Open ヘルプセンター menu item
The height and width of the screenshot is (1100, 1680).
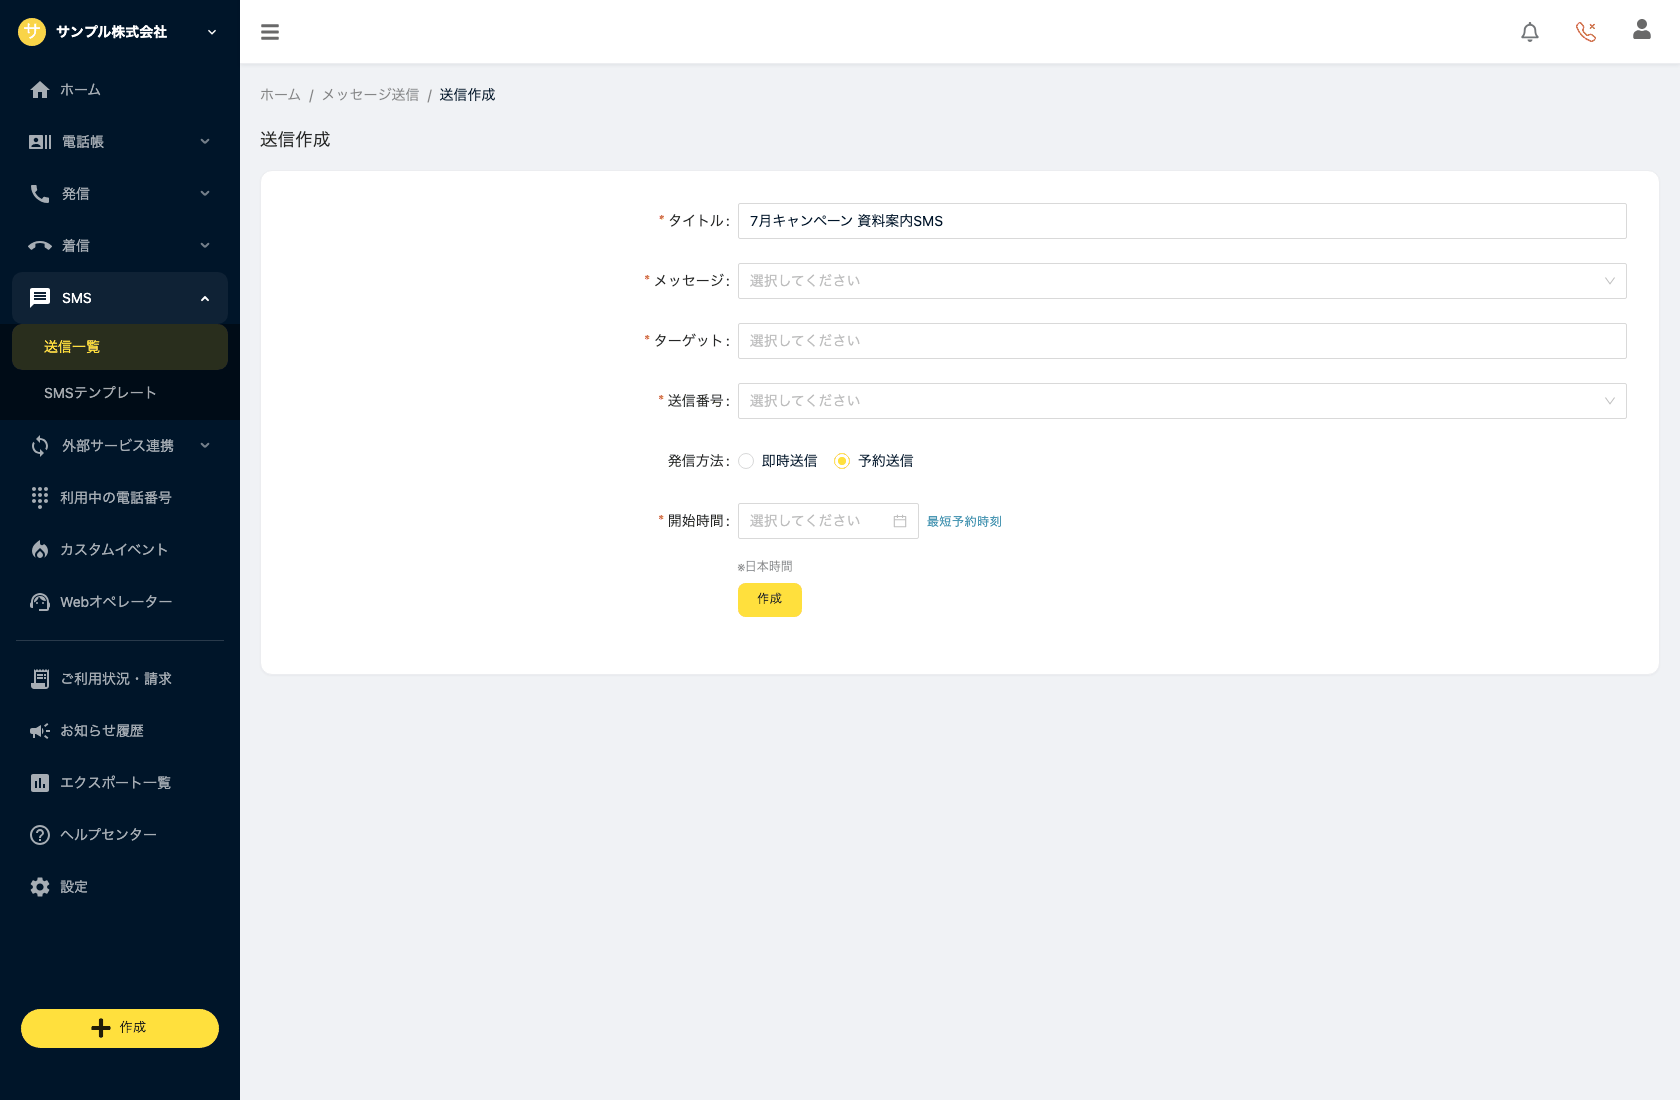(x=120, y=835)
